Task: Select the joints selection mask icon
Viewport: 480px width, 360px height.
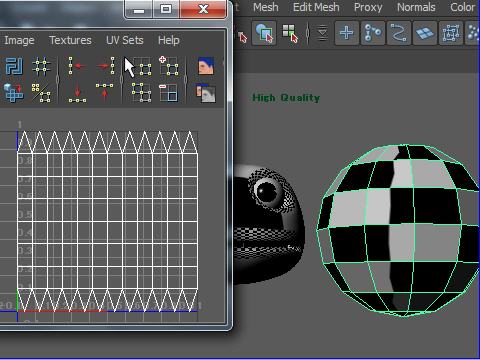Action: (x=373, y=33)
